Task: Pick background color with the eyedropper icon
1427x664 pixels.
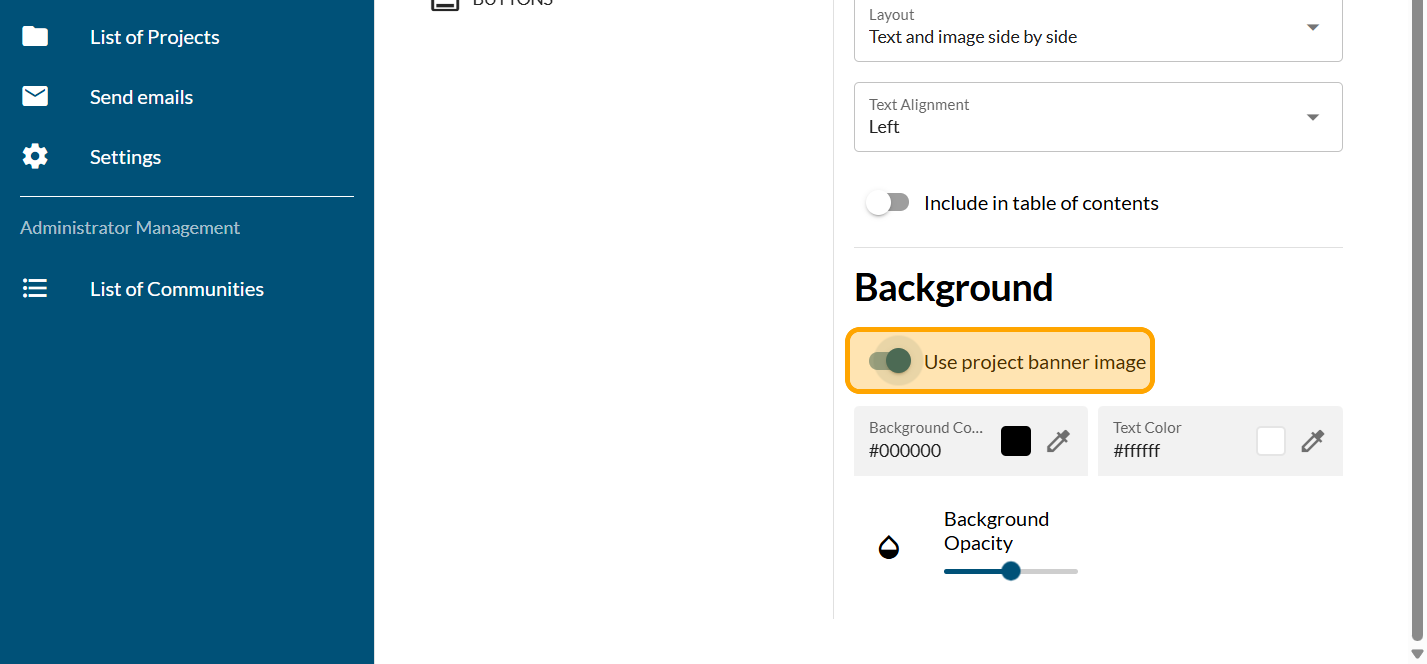Action: tap(1058, 441)
